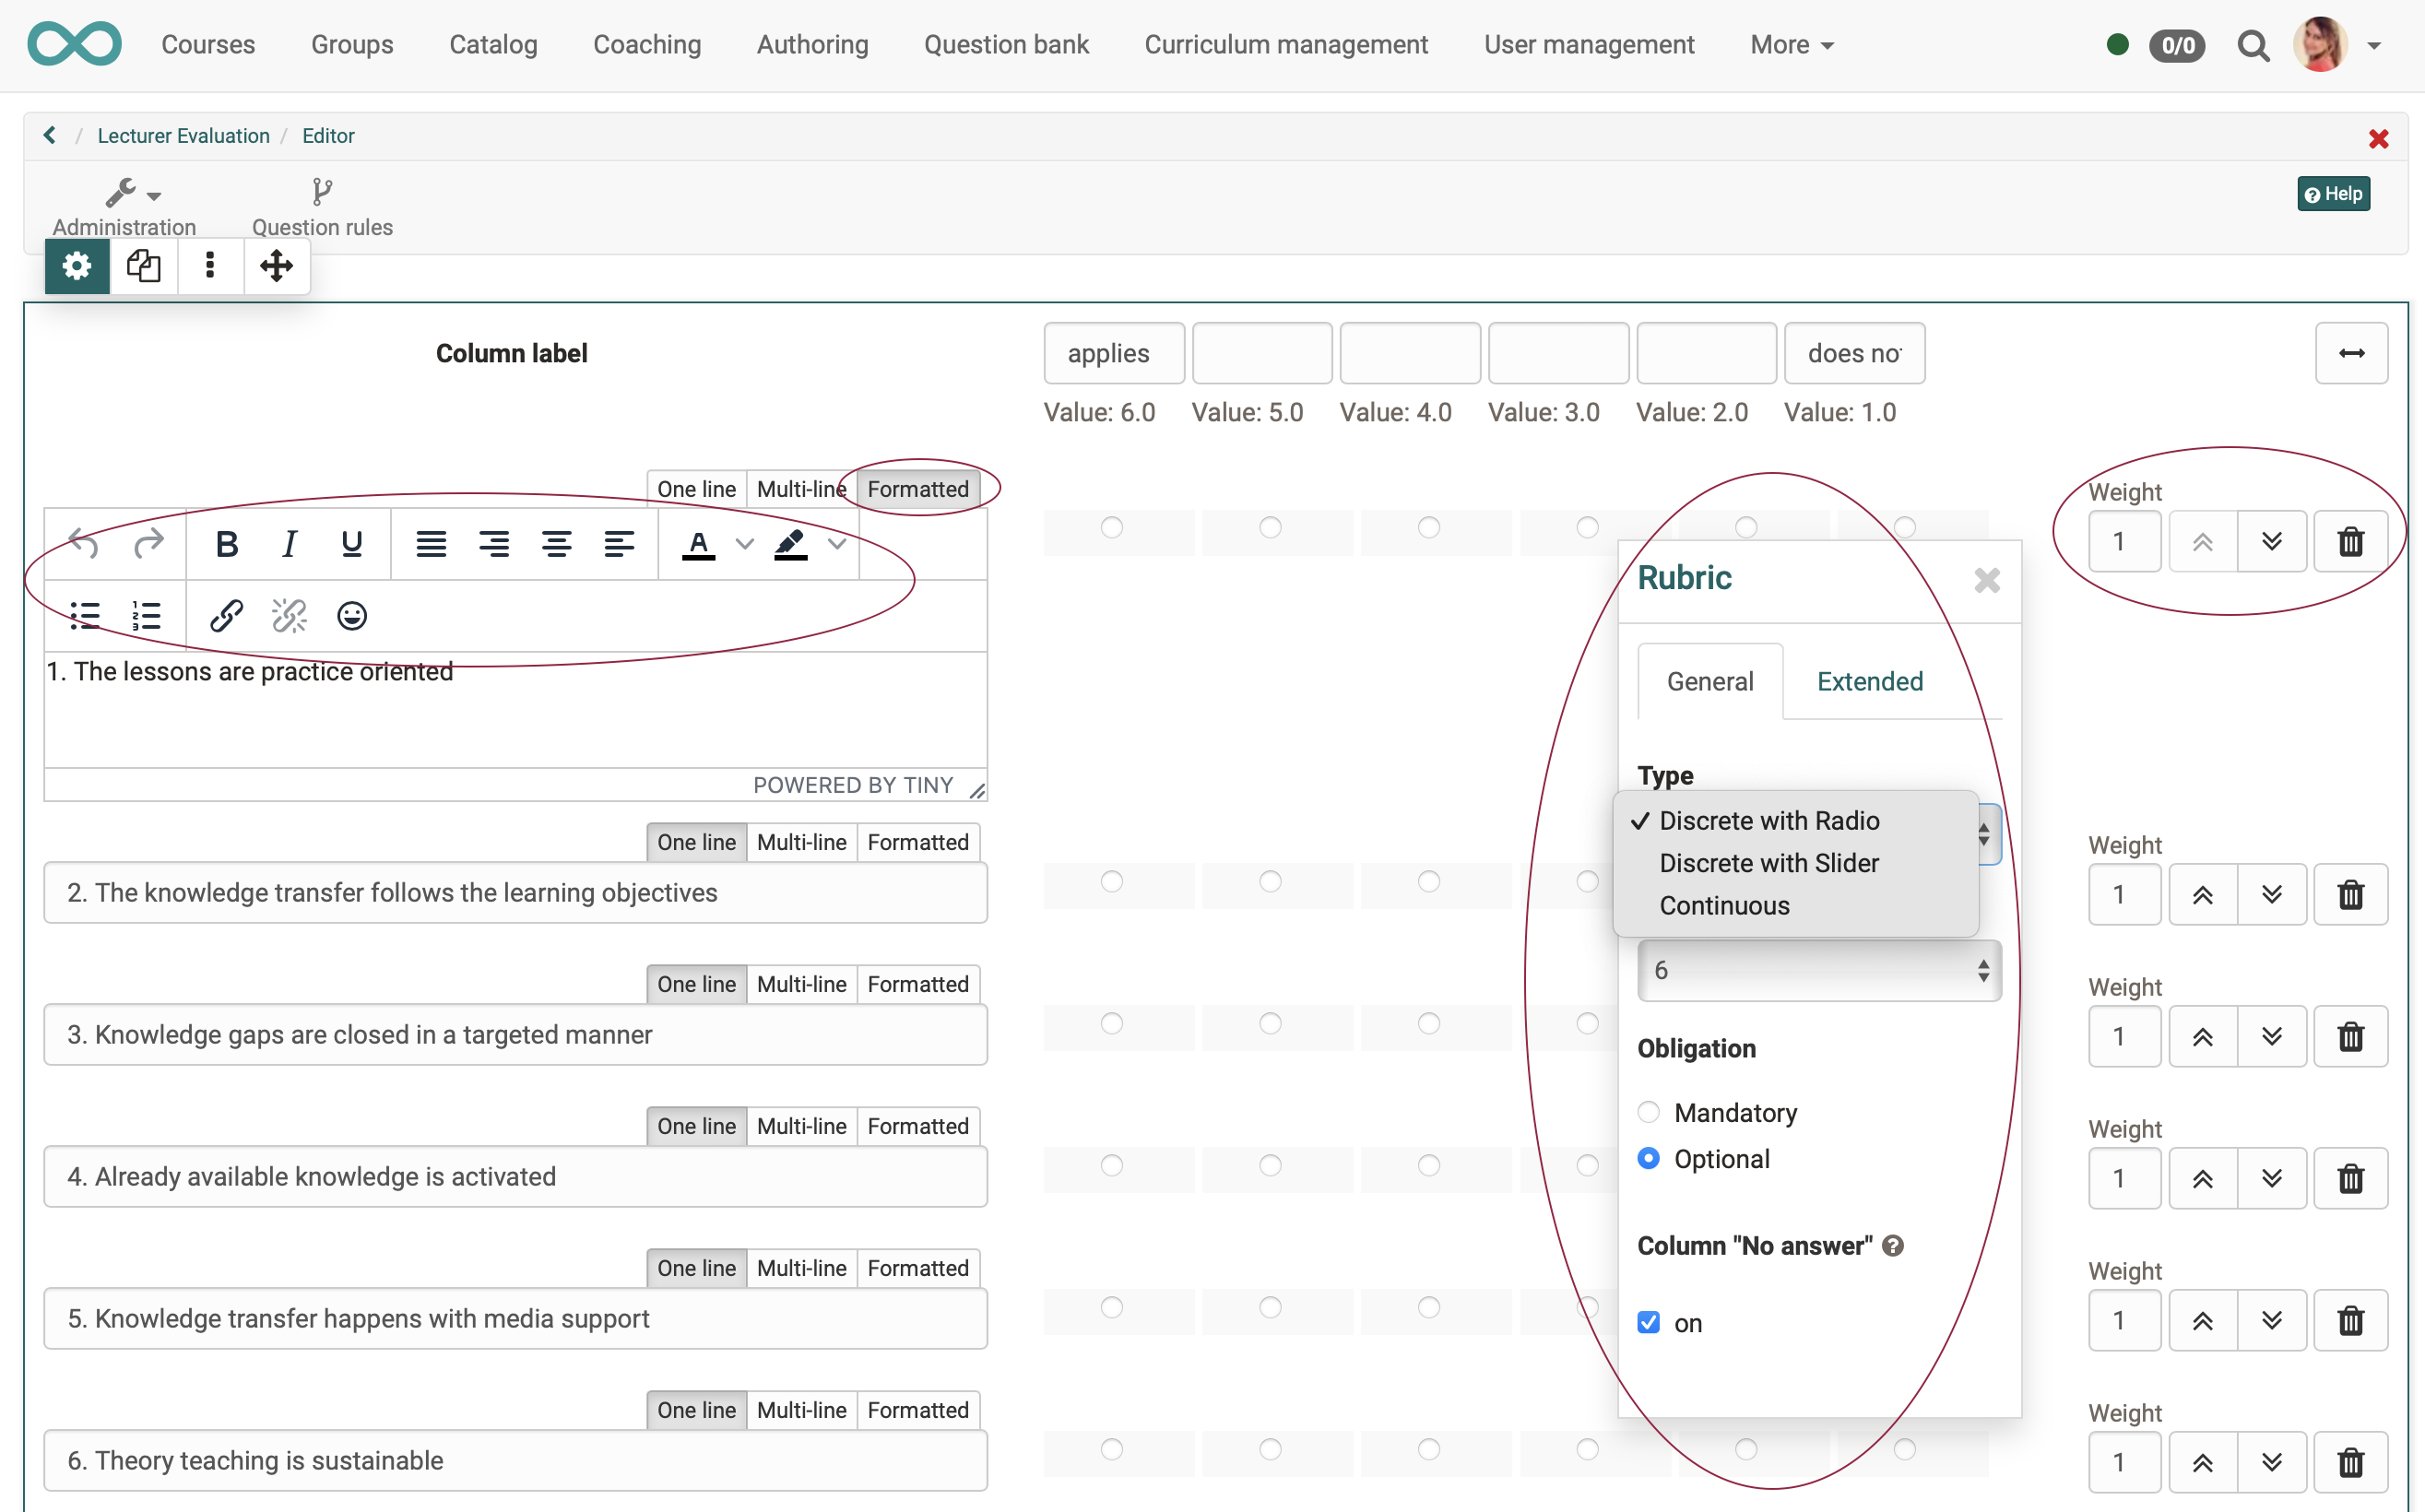Image resolution: width=2425 pixels, height=1512 pixels.
Task: Uncheck the "No answer" column checkbox
Action: point(1648,1322)
